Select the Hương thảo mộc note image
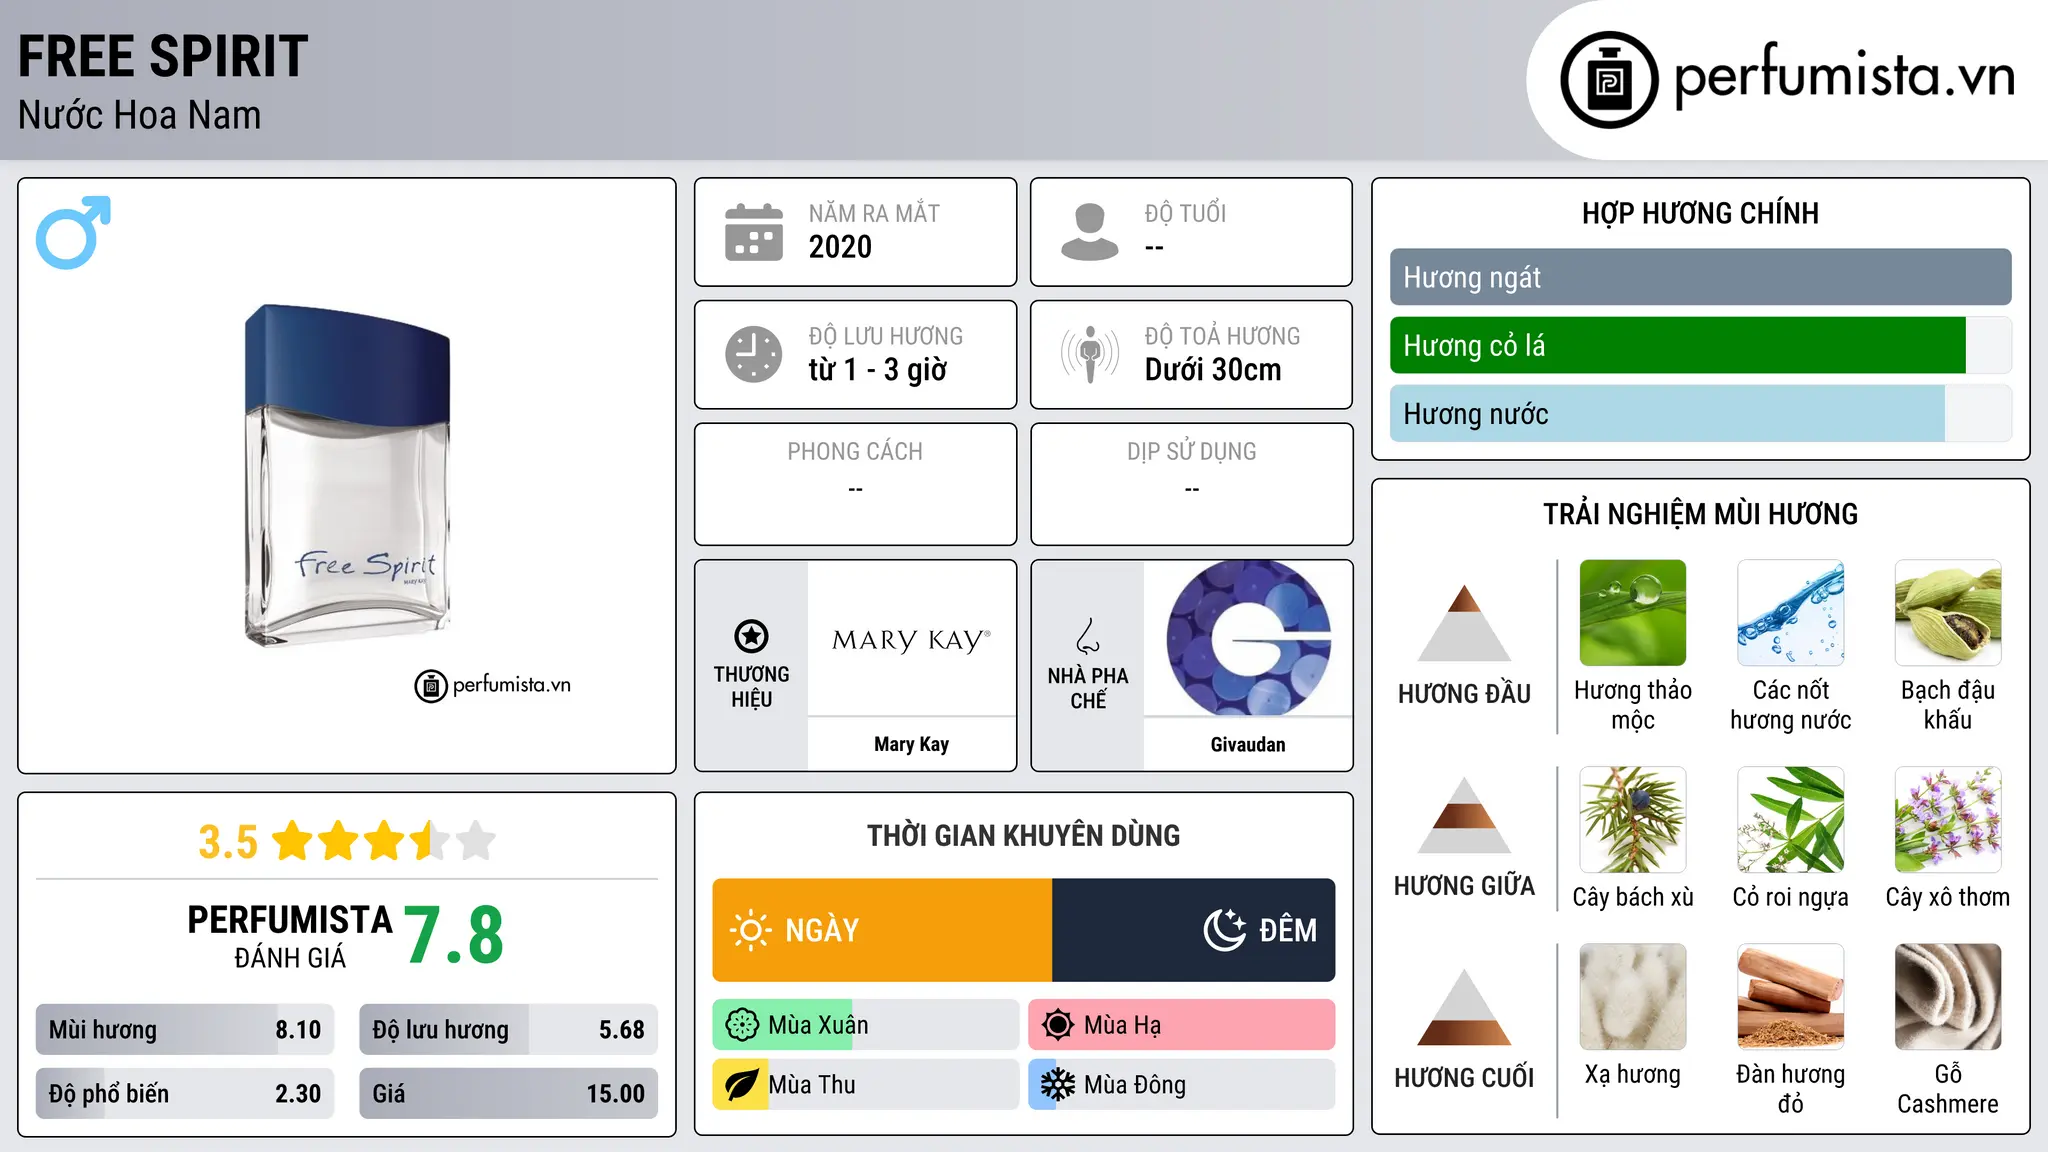2048x1152 pixels. point(1633,613)
